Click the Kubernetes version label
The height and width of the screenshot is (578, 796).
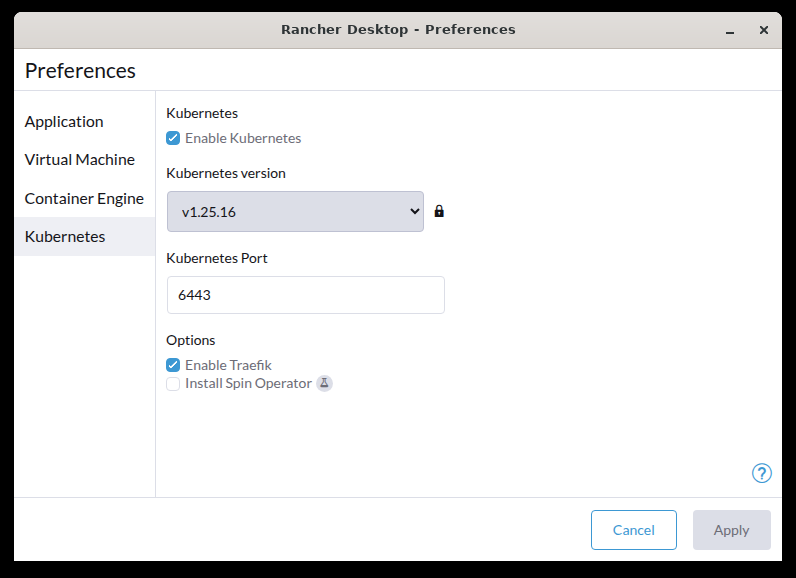coord(226,173)
